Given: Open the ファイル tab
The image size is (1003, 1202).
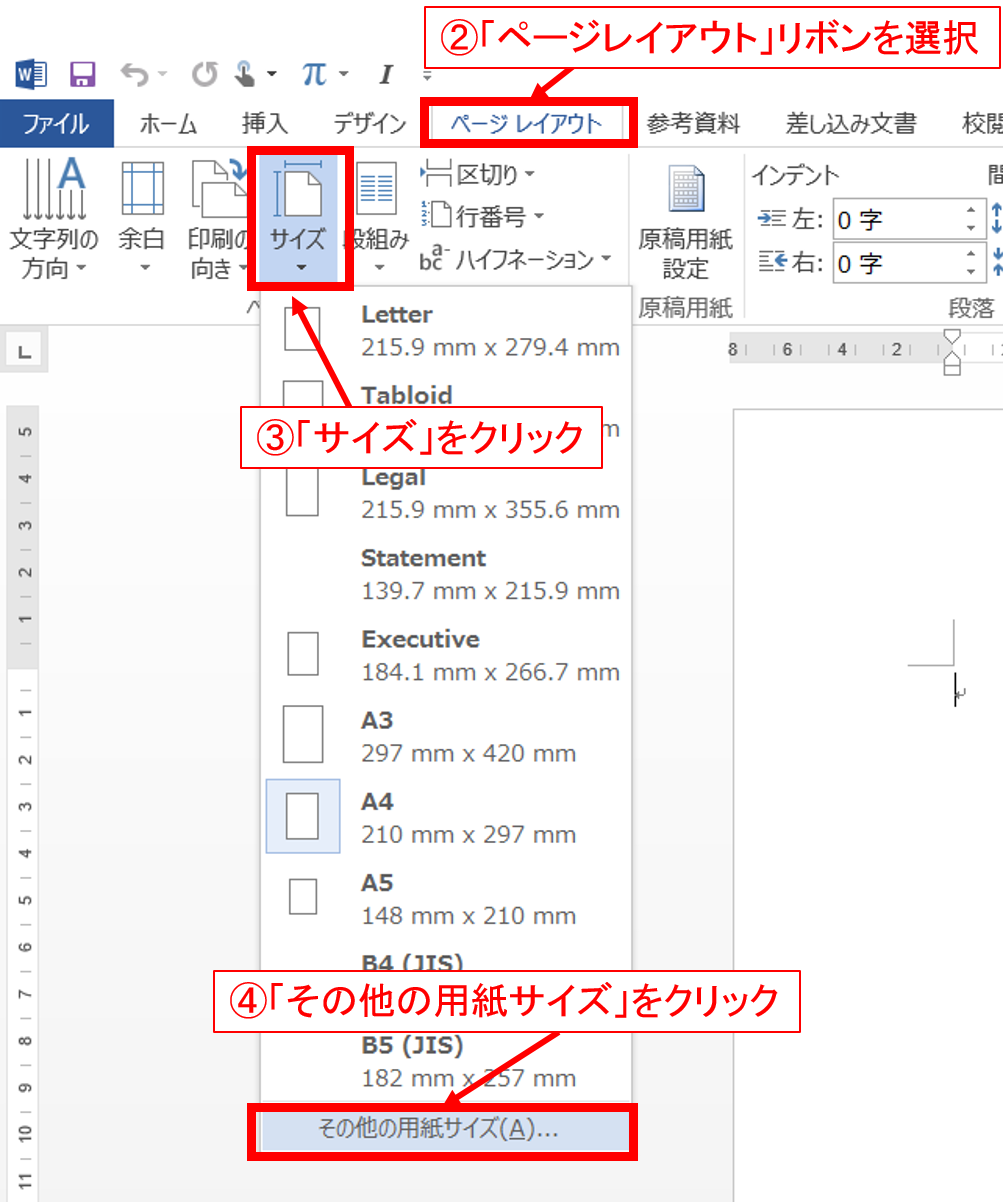Looking at the screenshot, I should 56,124.
